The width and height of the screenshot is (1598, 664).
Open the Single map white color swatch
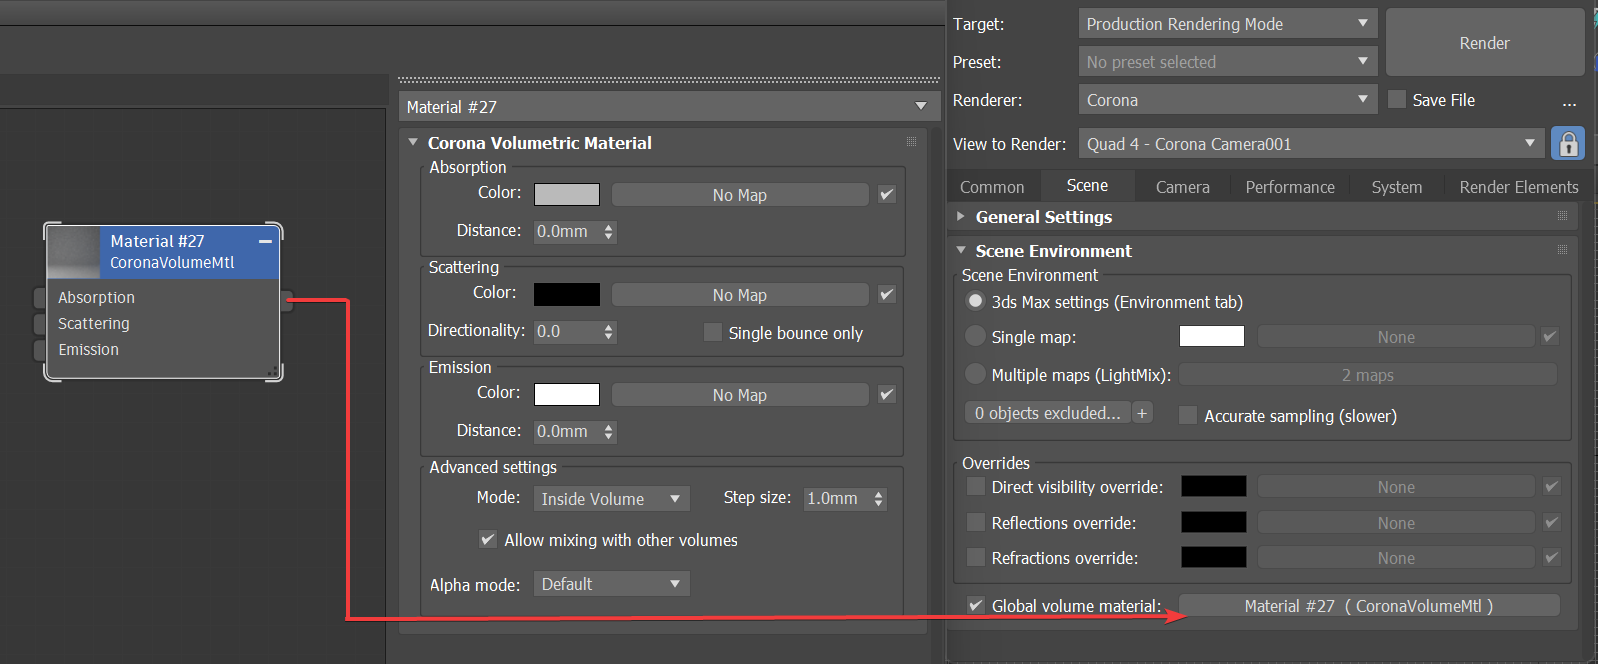1212,336
